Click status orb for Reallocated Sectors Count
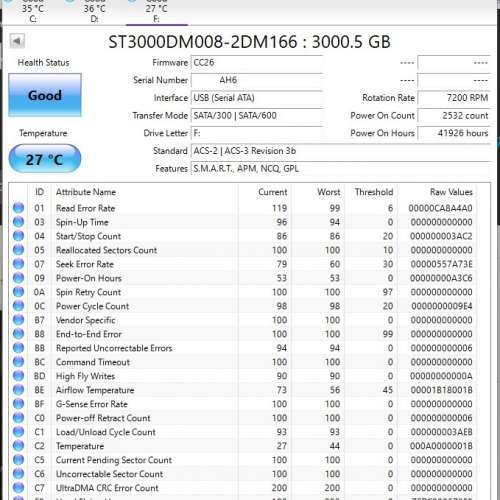500x500 pixels. pos(19,250)
